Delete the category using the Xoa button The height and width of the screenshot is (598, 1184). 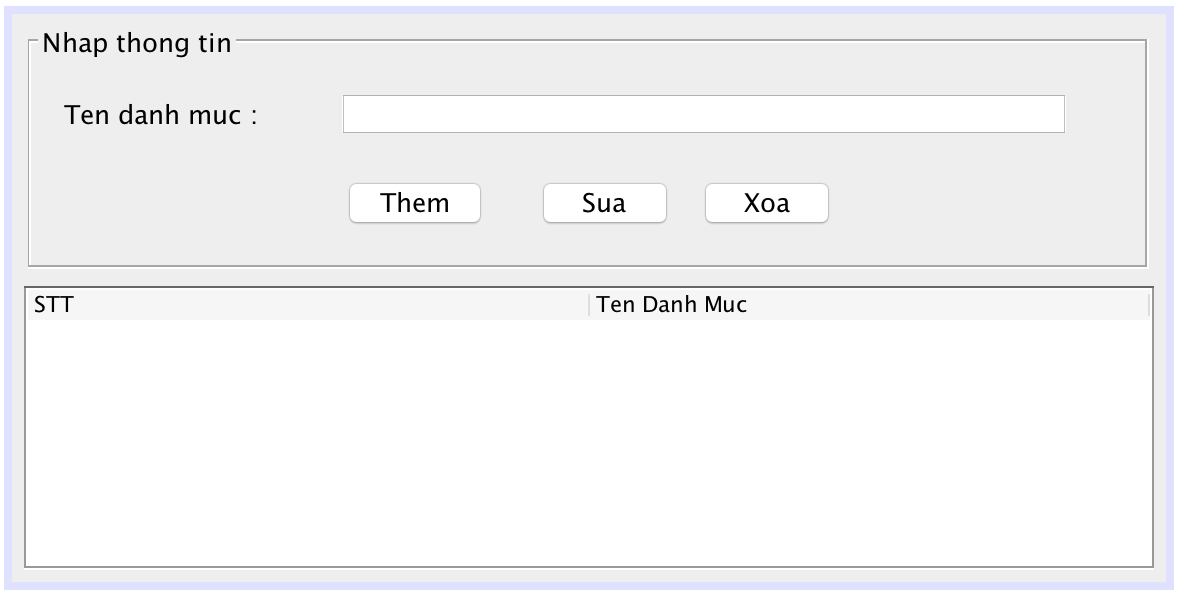pos(766,204)
